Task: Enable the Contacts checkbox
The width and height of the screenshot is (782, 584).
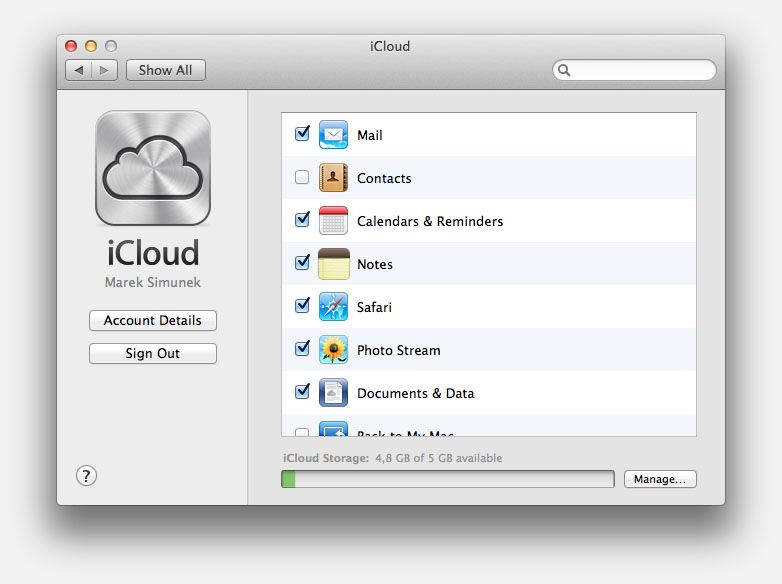Action: pyautogui.click(x=302, y=177)
